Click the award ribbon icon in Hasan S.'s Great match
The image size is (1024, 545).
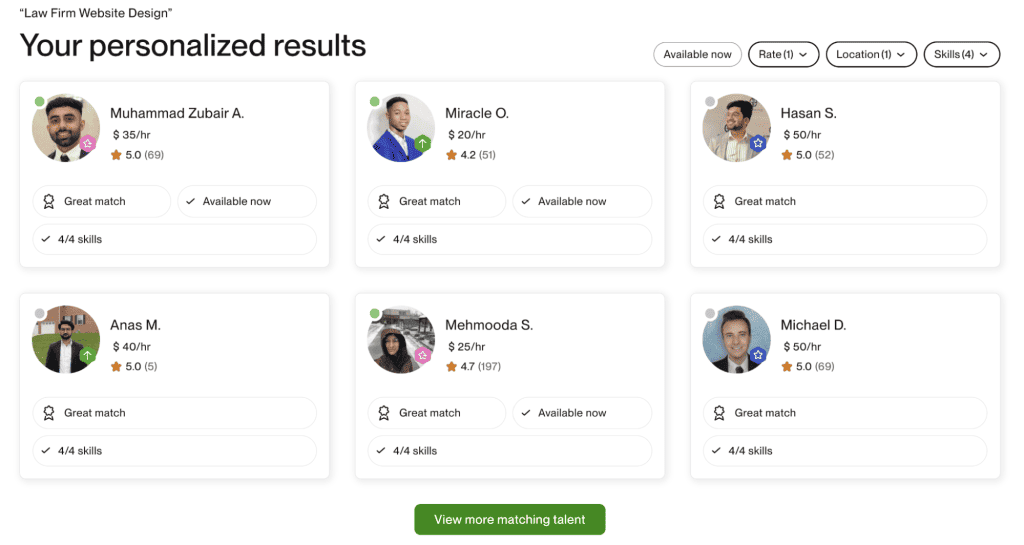719,201
